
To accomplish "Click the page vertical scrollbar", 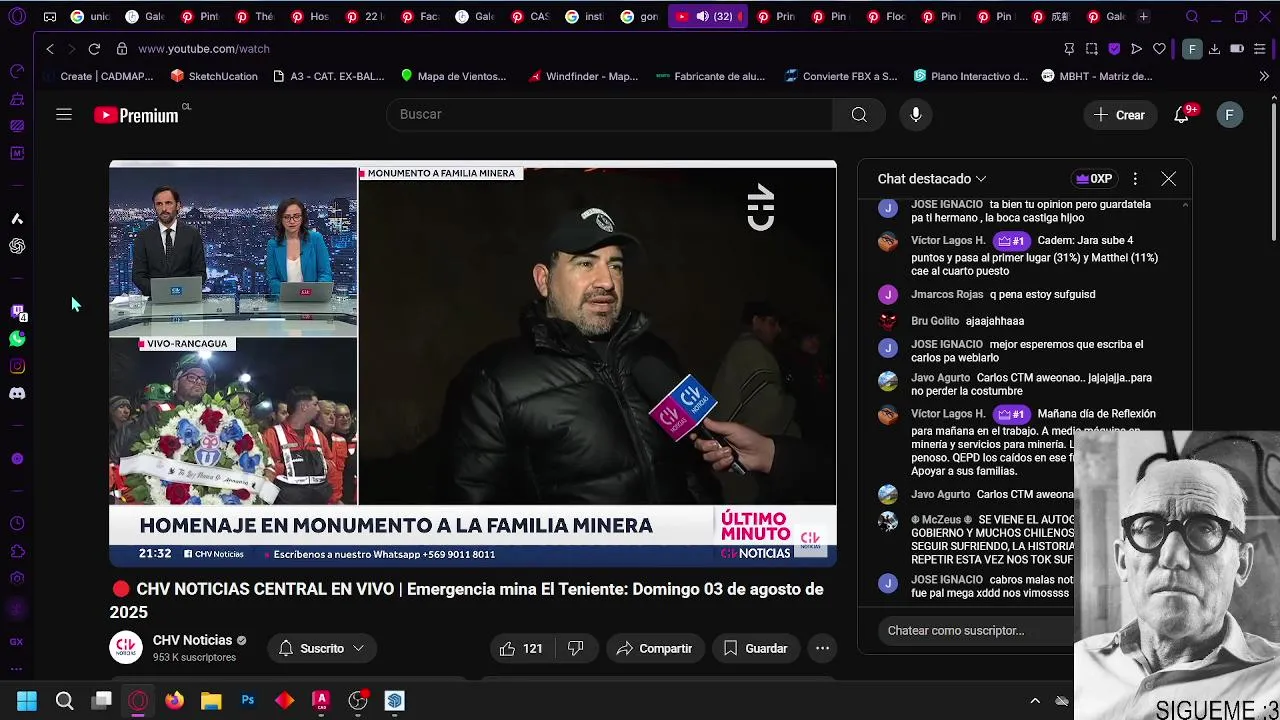I will [1273, 170].
